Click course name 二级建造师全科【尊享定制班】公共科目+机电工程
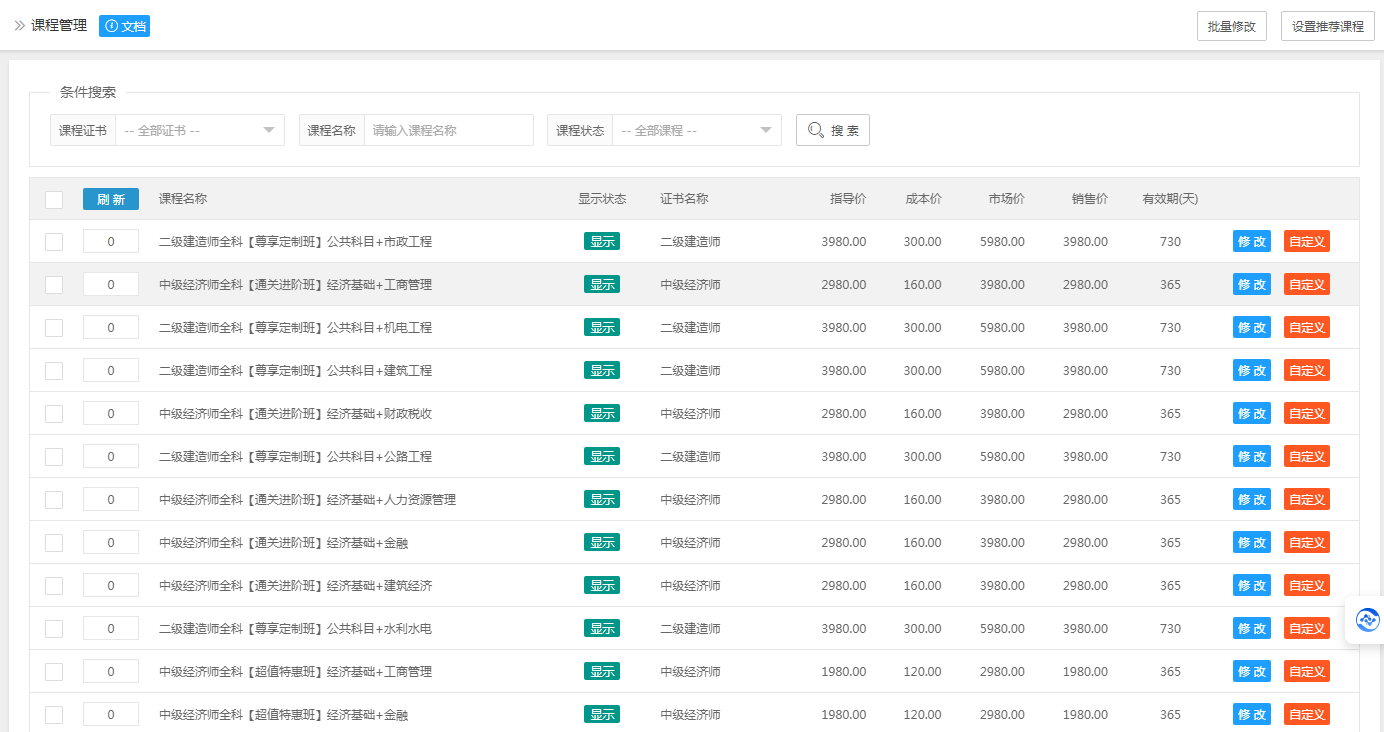Screen dimensions: 1384x732 (295, 328)
